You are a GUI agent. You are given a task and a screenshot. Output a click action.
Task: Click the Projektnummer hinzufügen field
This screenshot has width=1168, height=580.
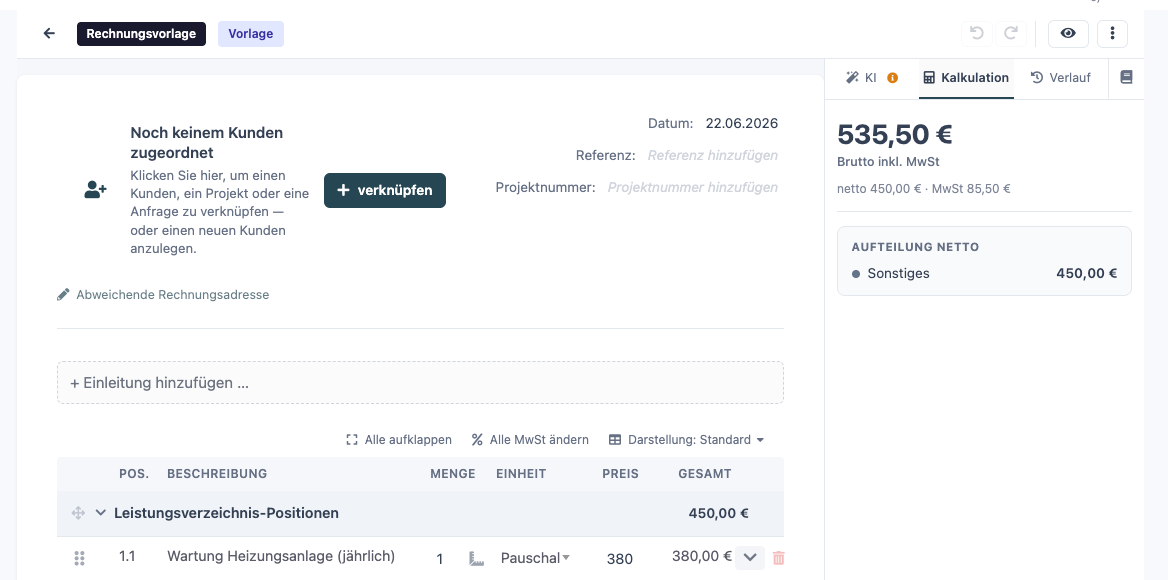693,187
